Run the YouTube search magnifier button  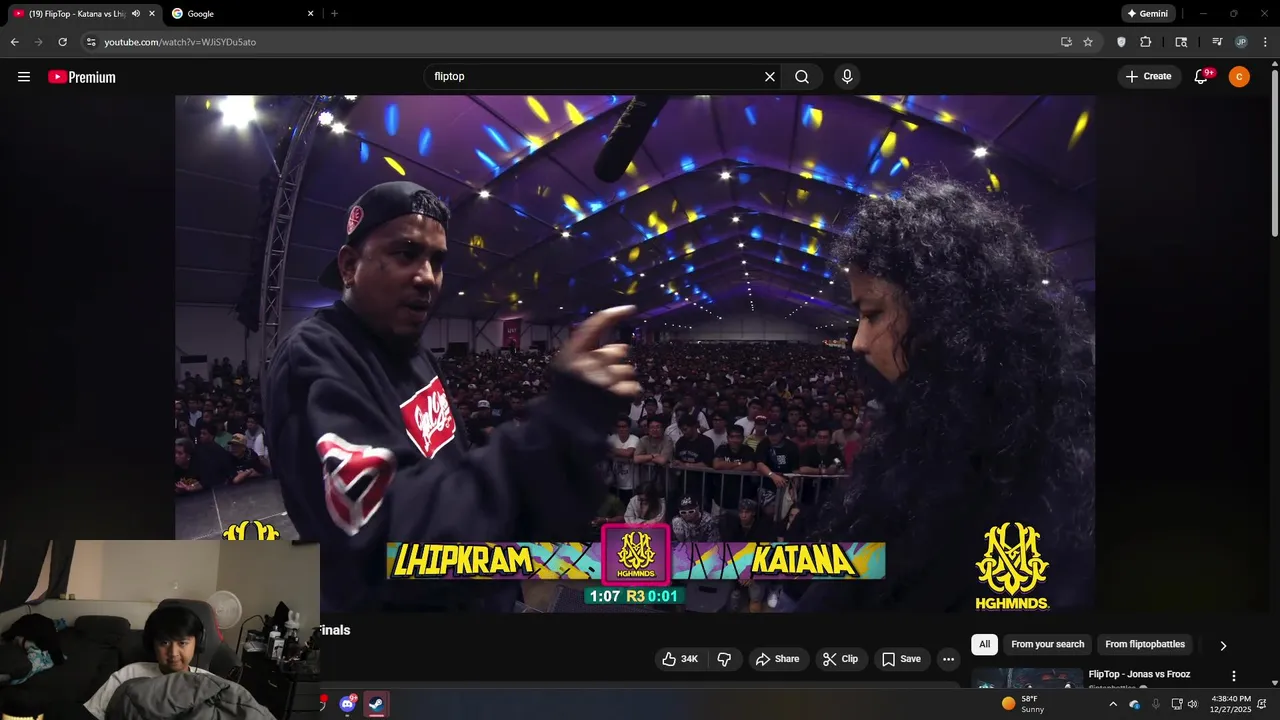coord(802,76)
